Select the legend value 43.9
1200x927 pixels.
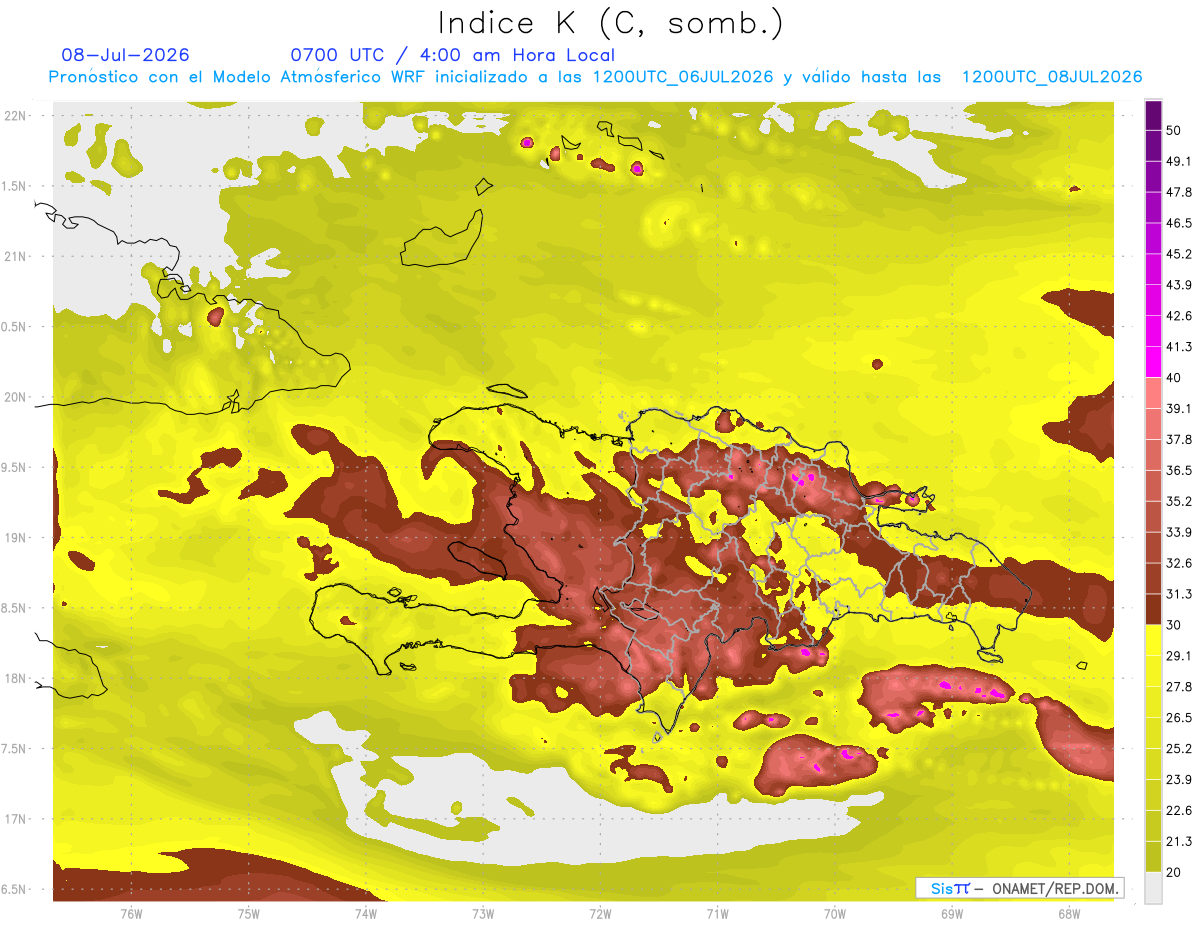coord(1178,285)
